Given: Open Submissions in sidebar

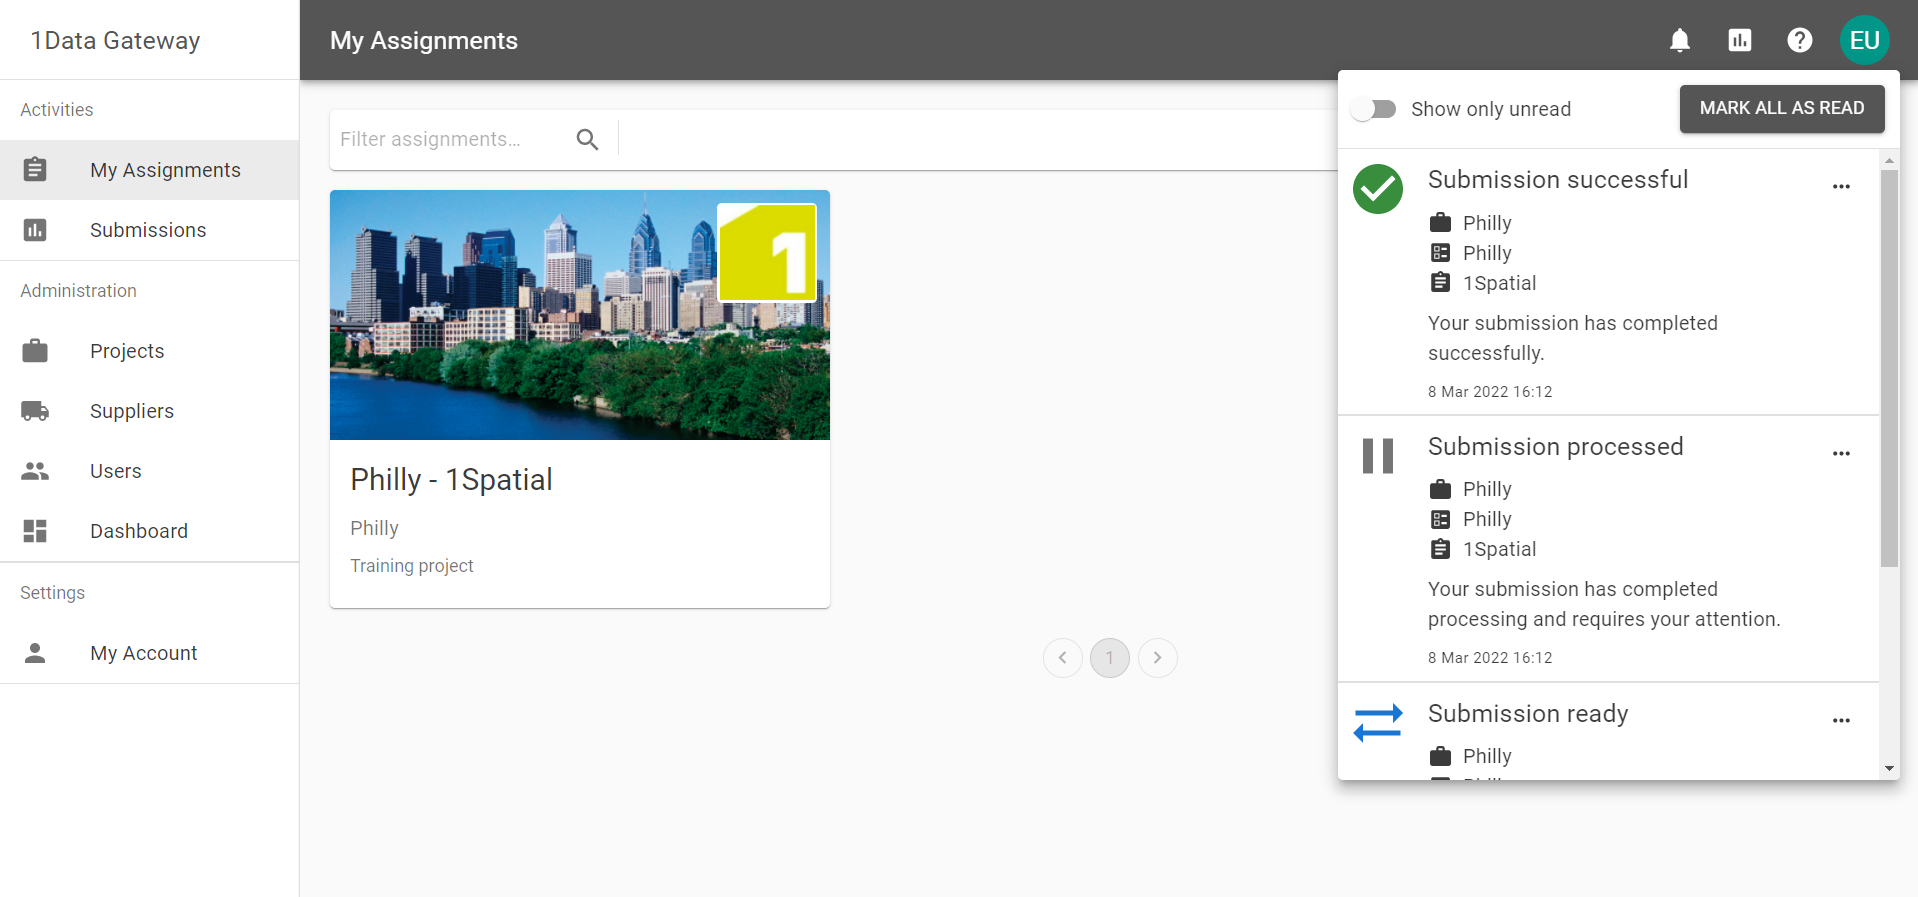Looking at the screenshot, I should pyautogui.click(x=150, y=230).
